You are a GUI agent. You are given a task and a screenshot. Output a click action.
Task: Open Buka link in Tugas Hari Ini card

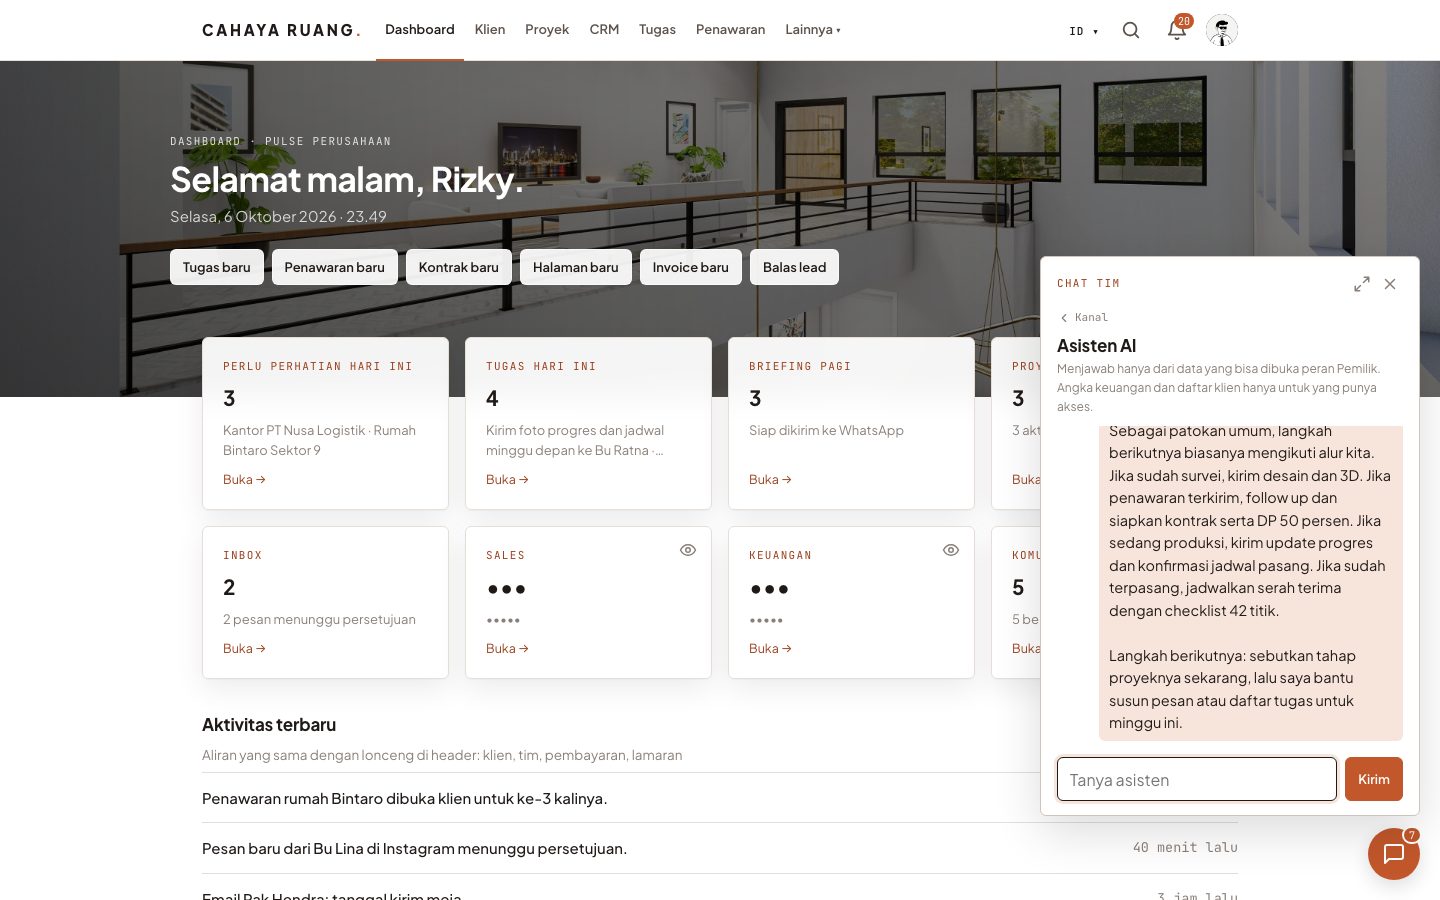[507, 480]
